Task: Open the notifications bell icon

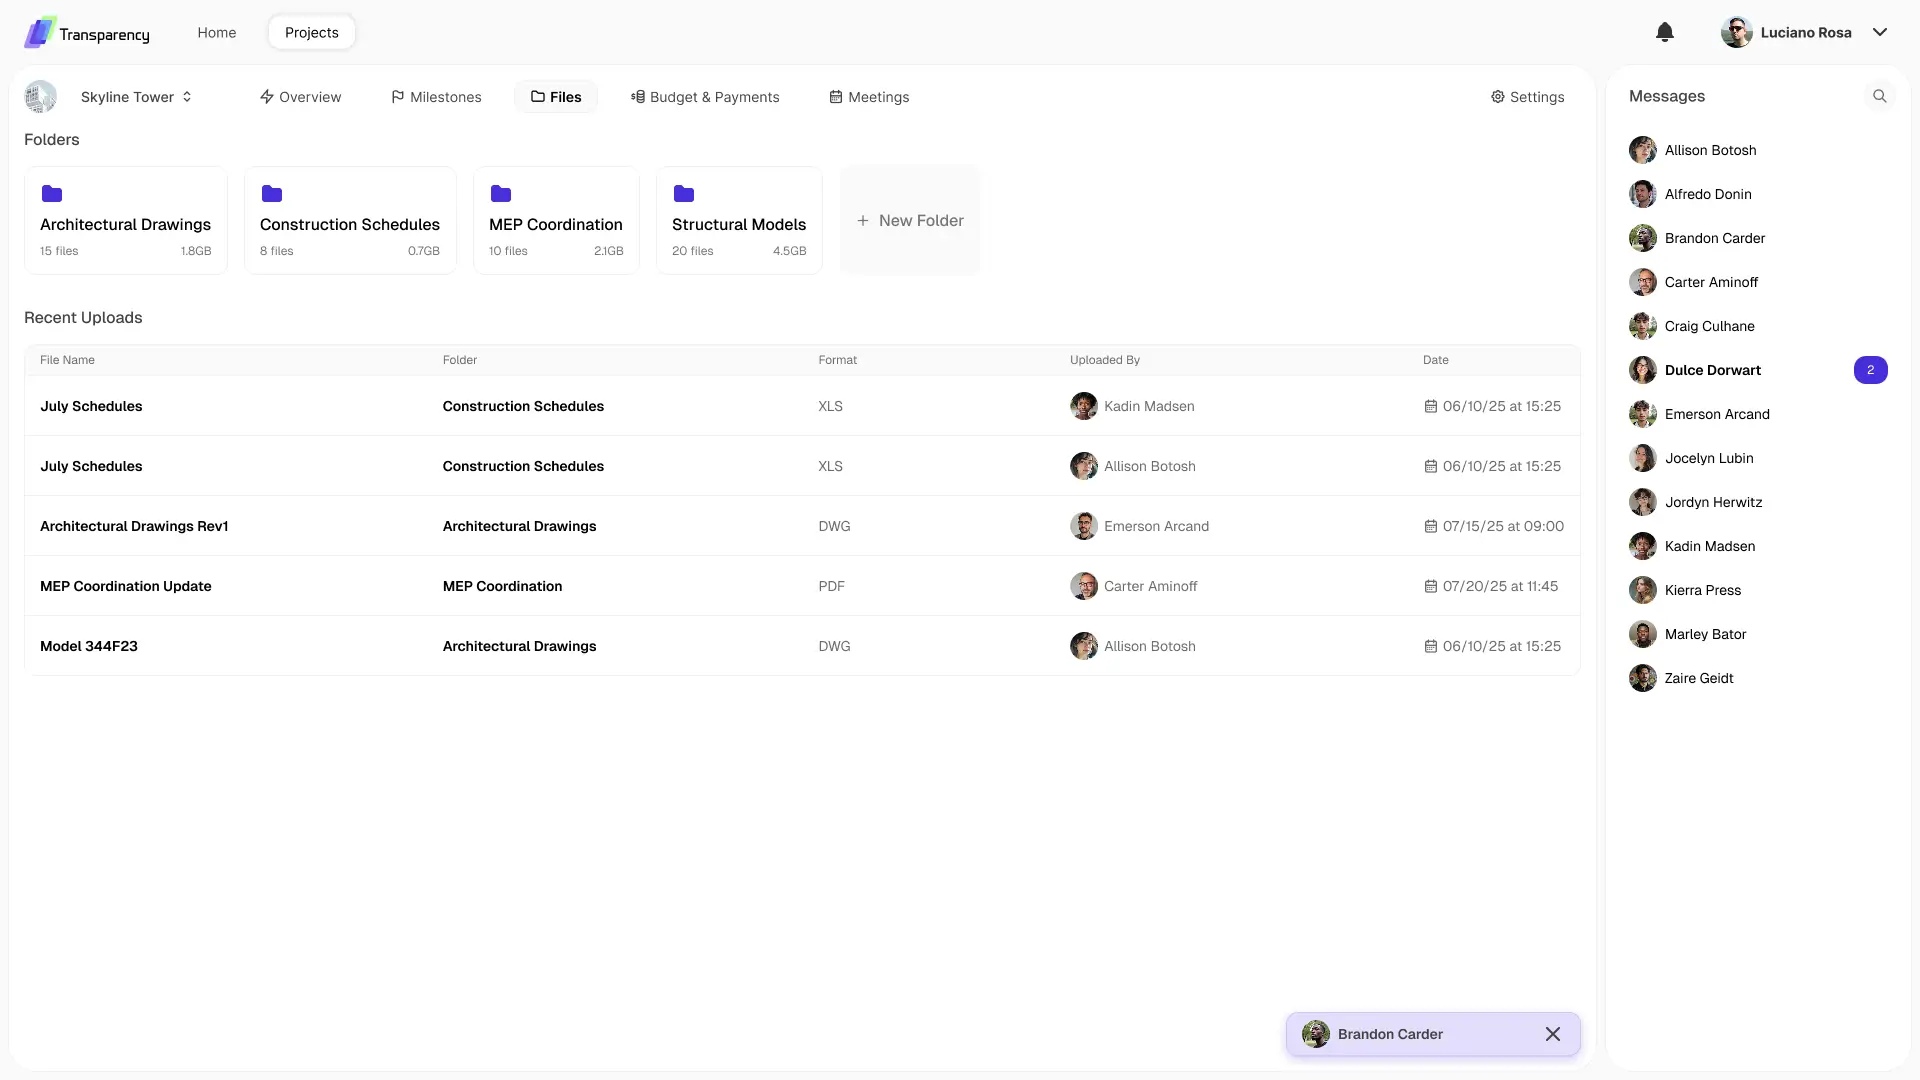Action: 1664,32
